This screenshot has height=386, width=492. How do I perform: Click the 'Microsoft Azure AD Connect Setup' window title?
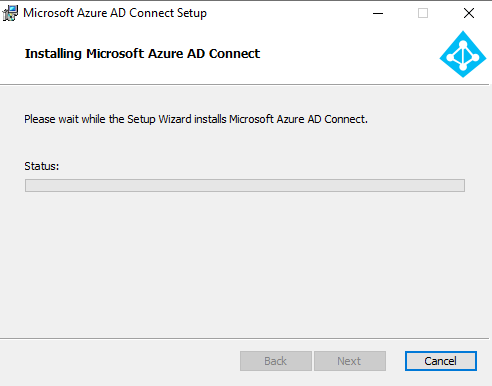115,13
